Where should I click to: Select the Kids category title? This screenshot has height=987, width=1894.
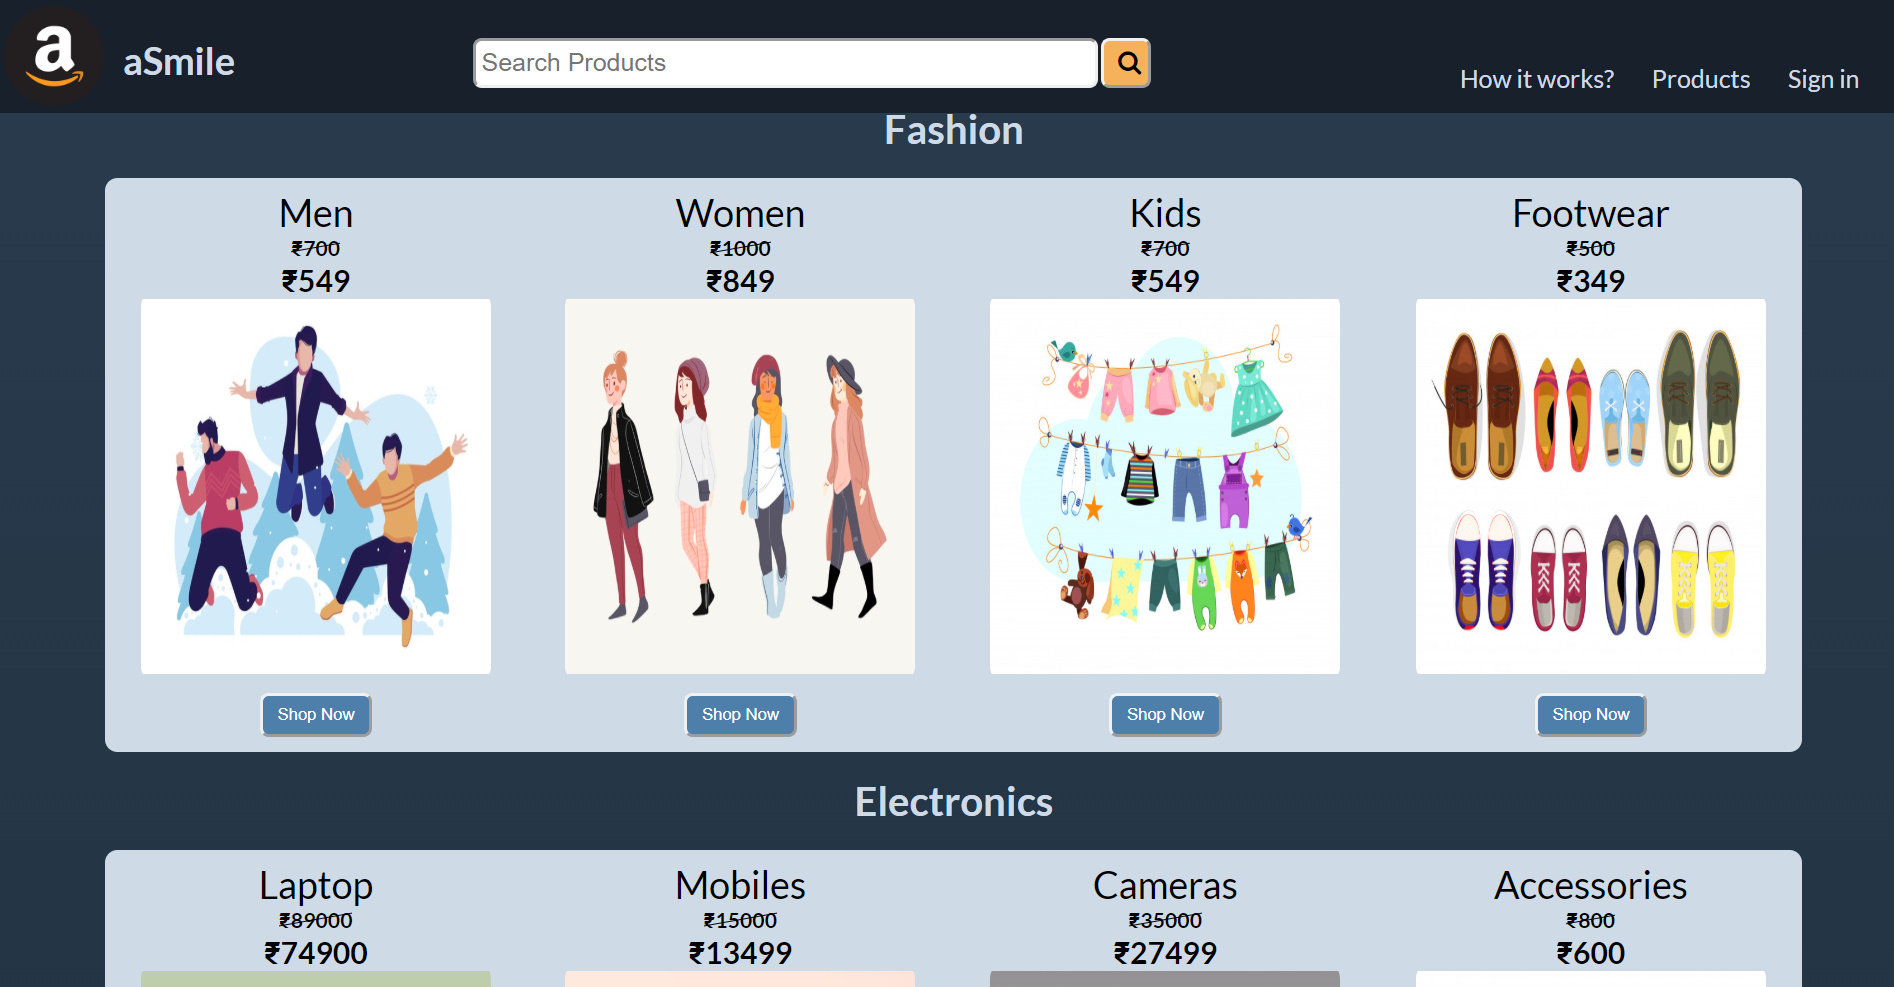1165,214
